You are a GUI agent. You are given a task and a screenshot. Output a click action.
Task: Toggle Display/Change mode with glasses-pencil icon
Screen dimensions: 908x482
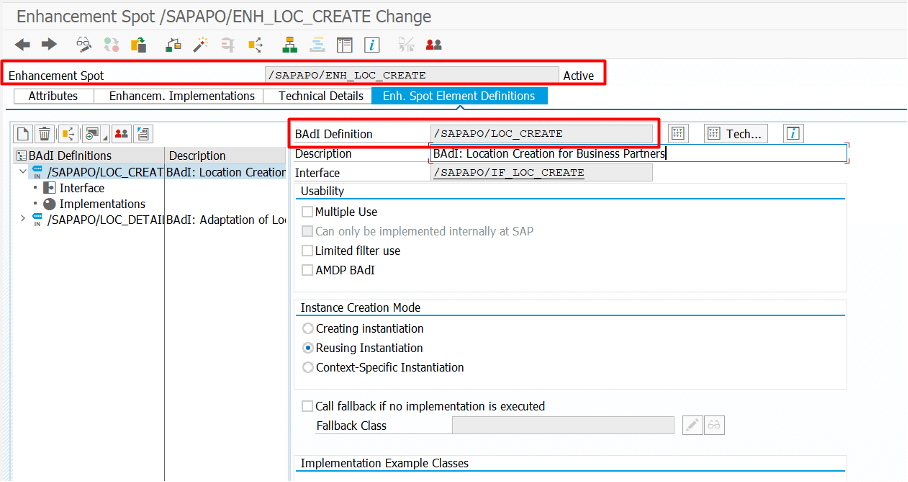point(84,45)
